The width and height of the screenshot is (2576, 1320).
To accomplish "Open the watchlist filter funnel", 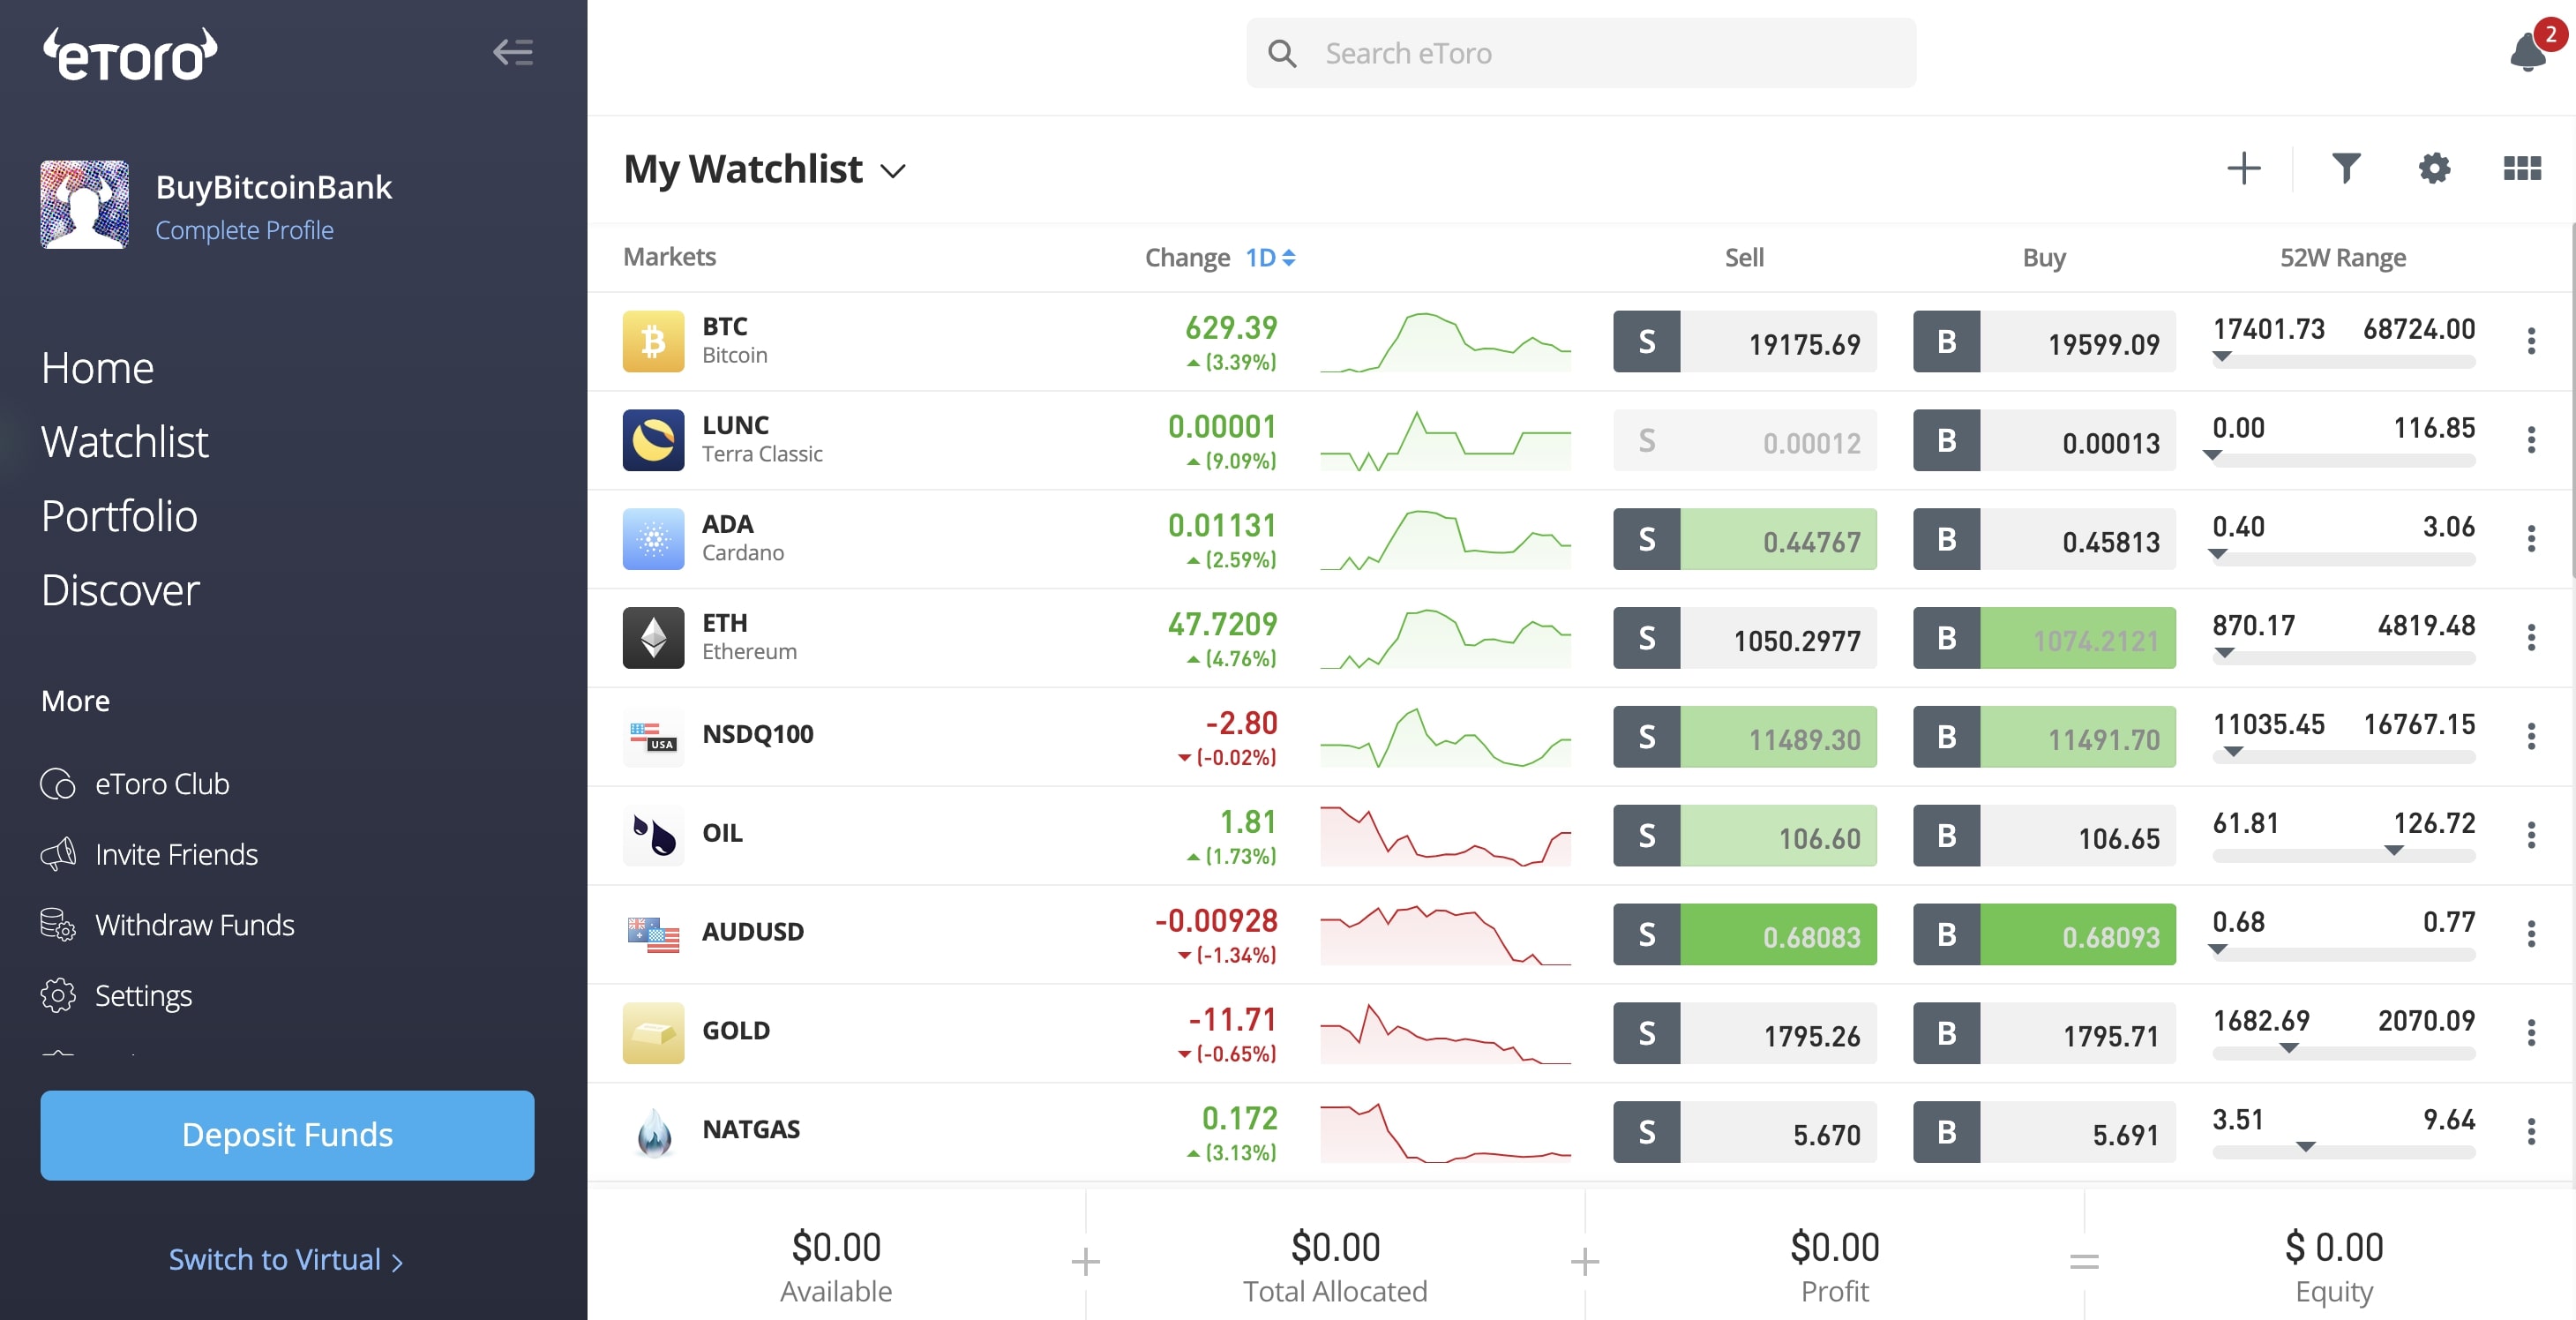I will tap(2346, 168).
